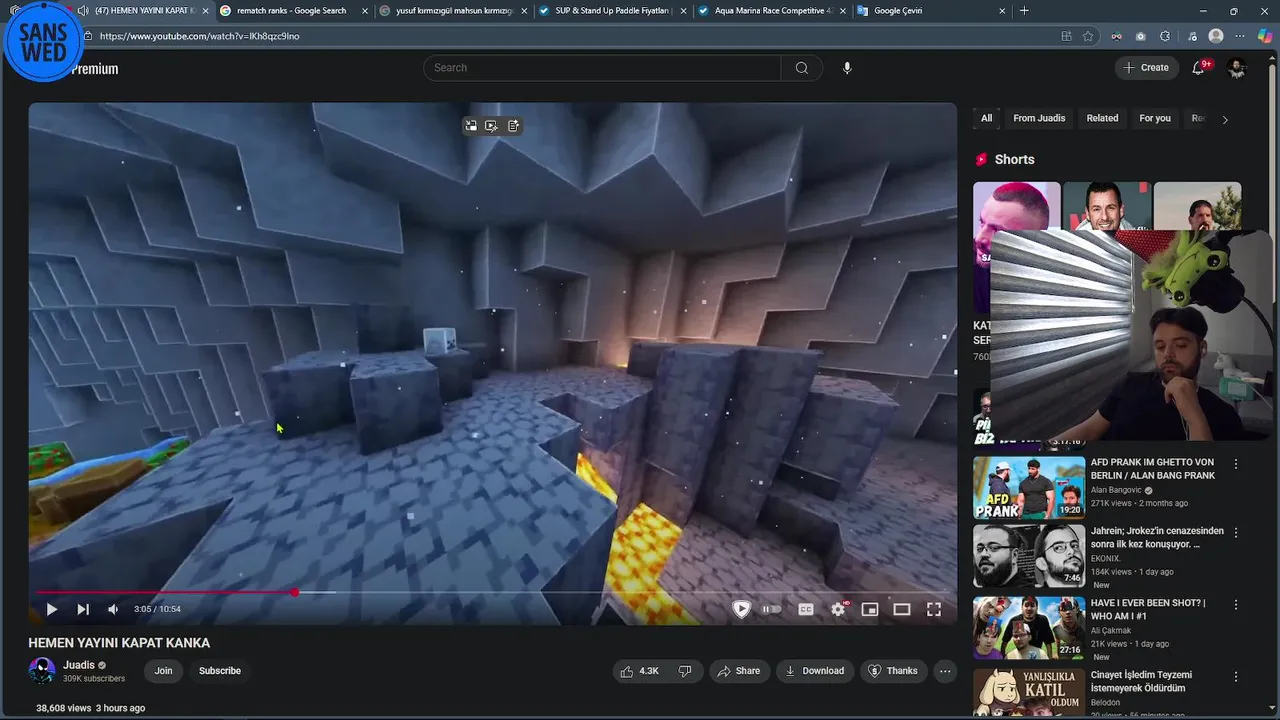
Task: Click the EKONIX channel name
Action: (x=1105, y=559)
